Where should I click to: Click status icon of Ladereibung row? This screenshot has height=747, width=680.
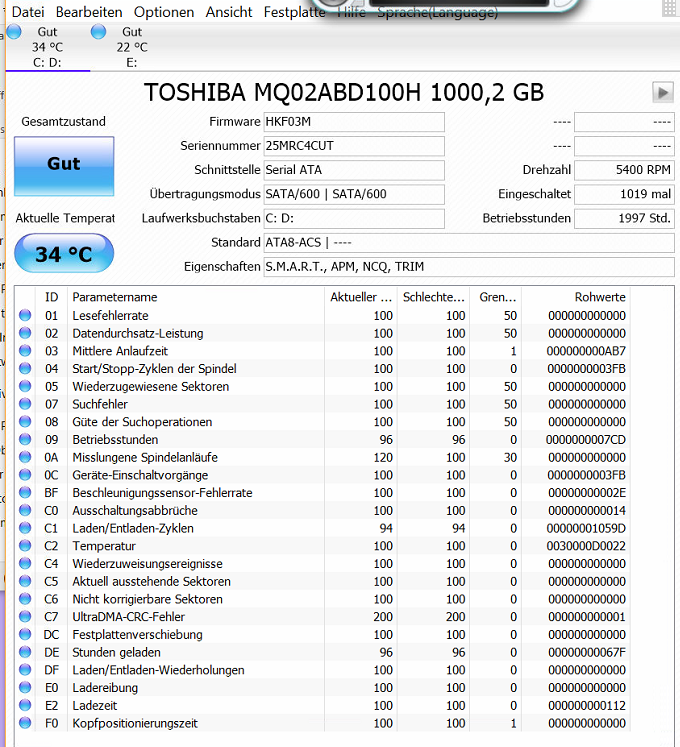coord(25,687)
